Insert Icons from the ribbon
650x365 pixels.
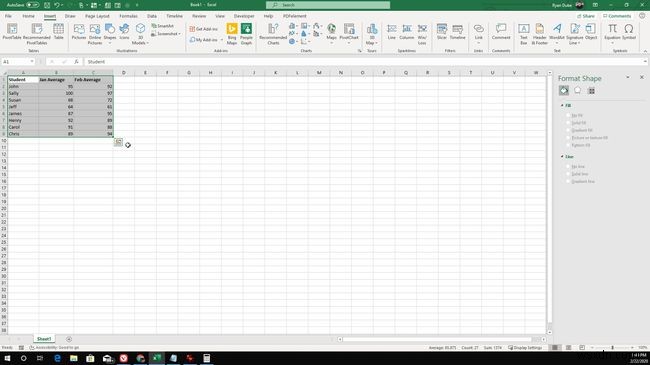tap(124, 32)
